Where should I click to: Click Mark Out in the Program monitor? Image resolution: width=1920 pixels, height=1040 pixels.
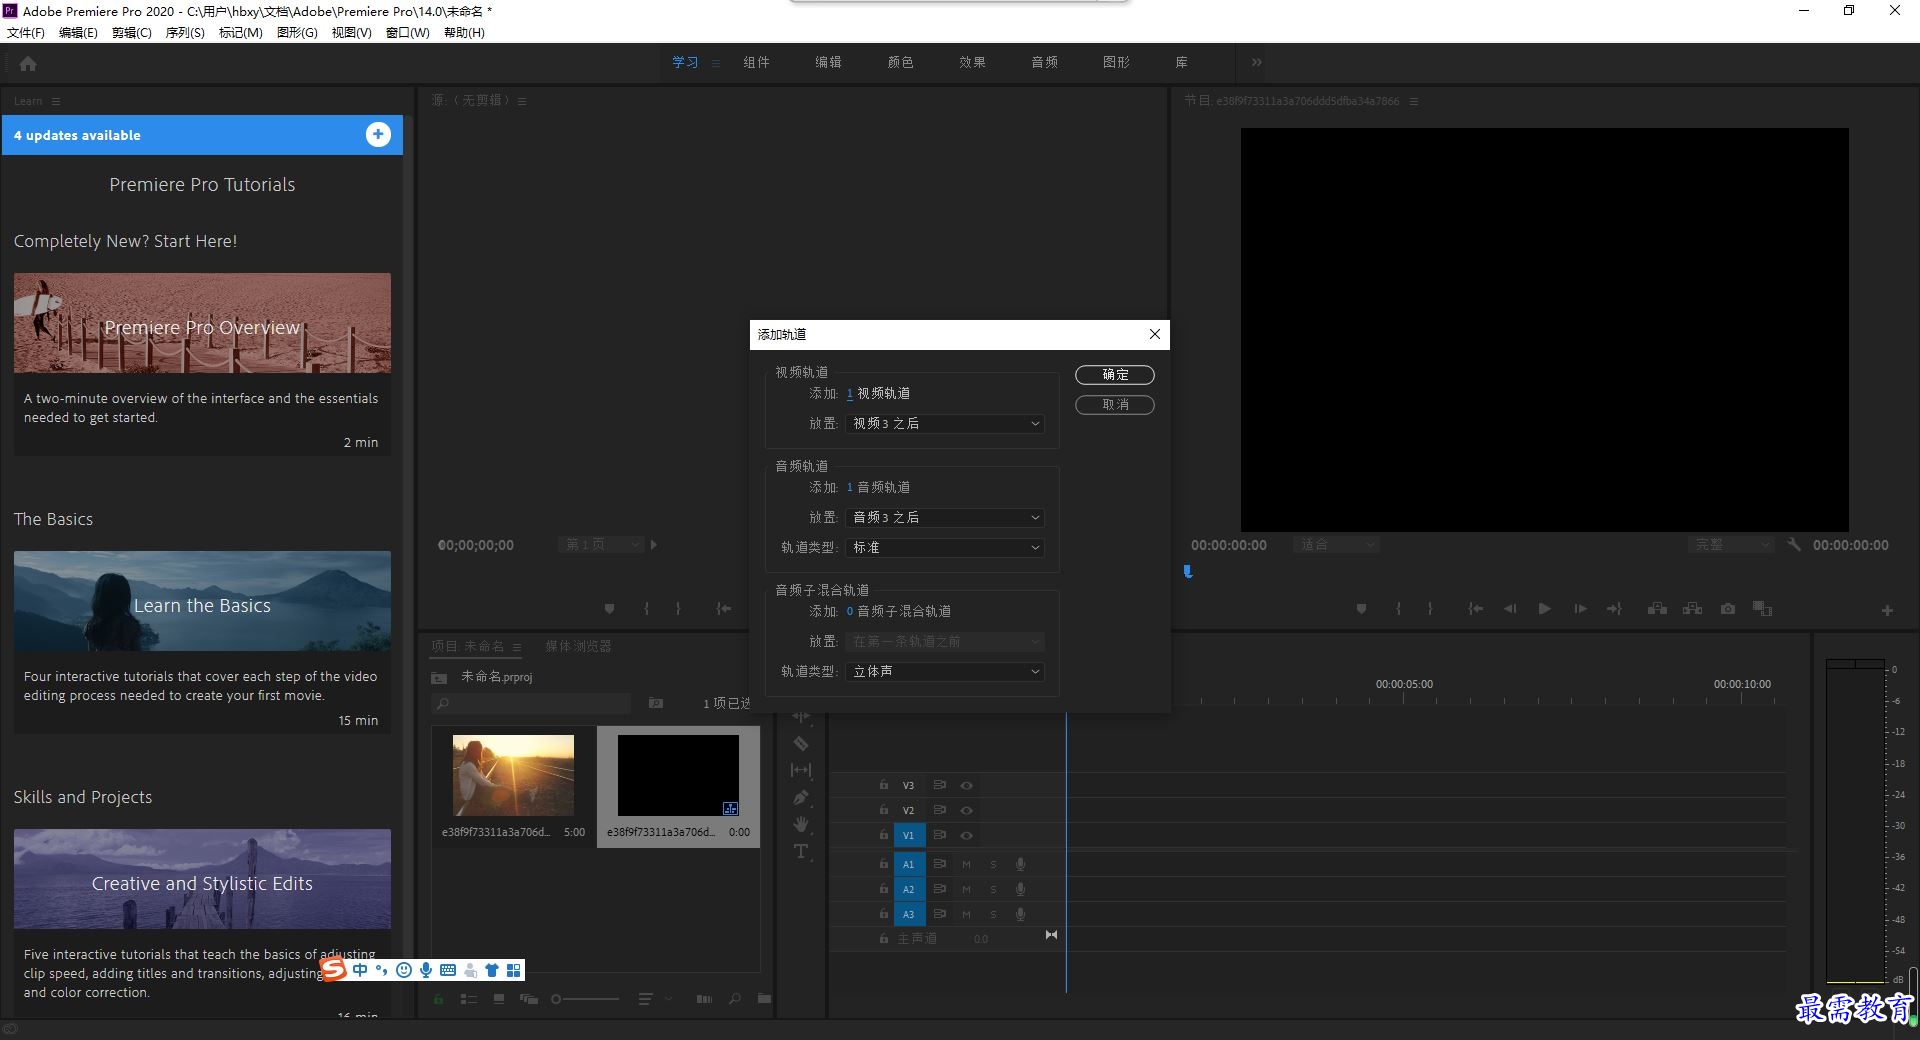tap(1430, 608)
